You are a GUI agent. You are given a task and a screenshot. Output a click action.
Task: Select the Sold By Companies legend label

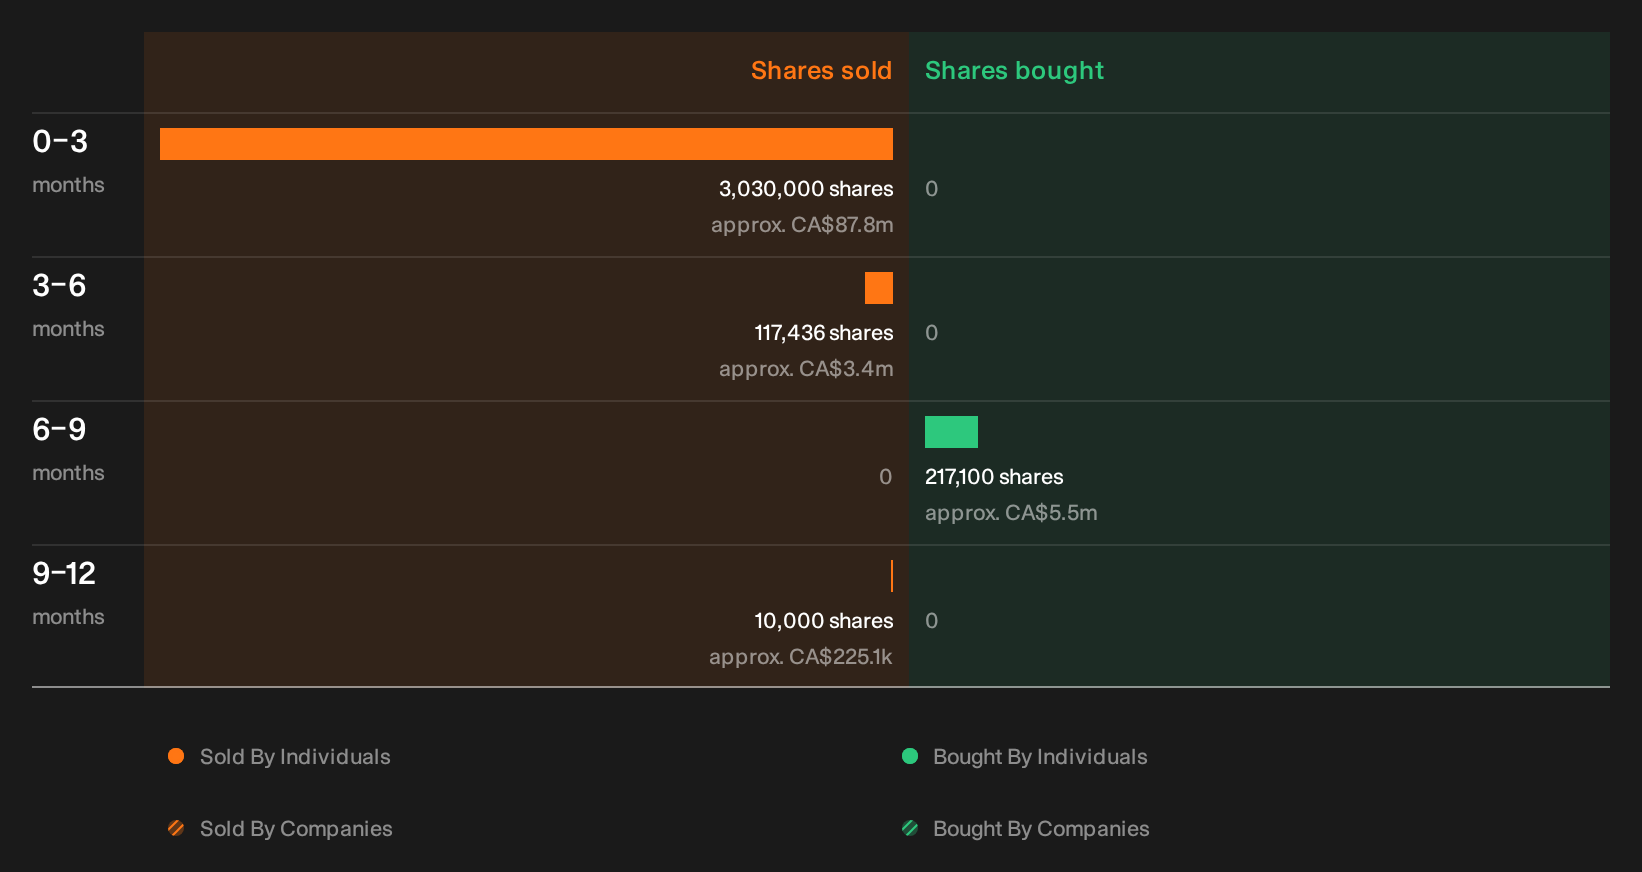tap(296, 829)
